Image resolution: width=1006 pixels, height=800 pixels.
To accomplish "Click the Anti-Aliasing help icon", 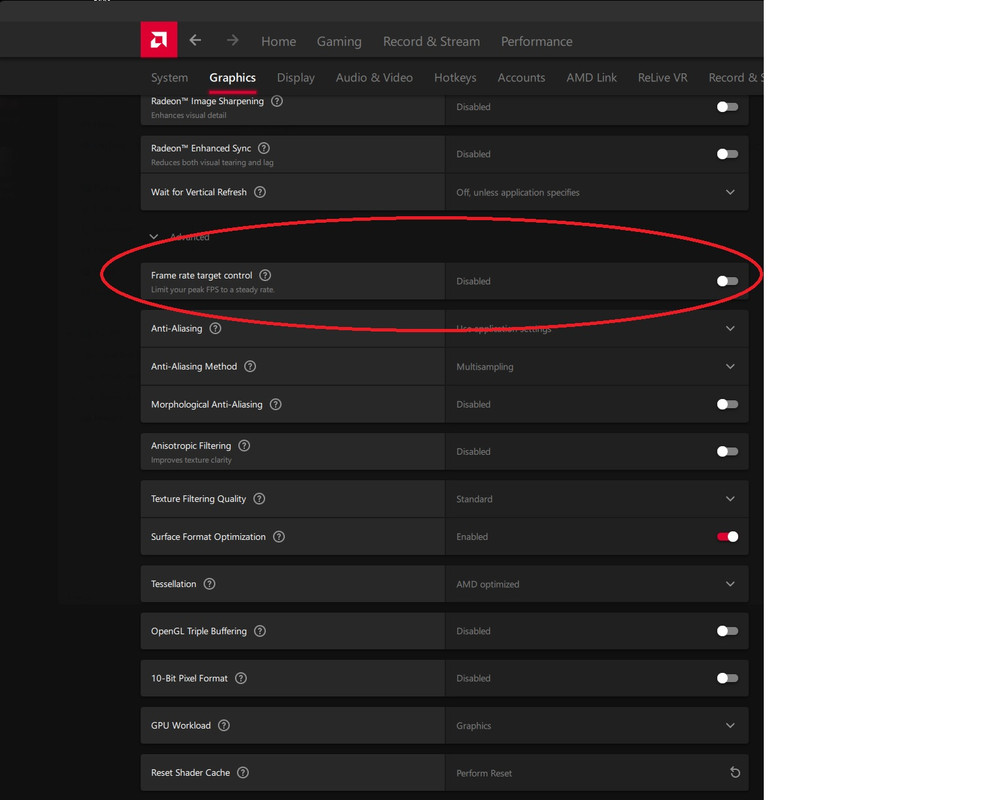I will [216, 328].
